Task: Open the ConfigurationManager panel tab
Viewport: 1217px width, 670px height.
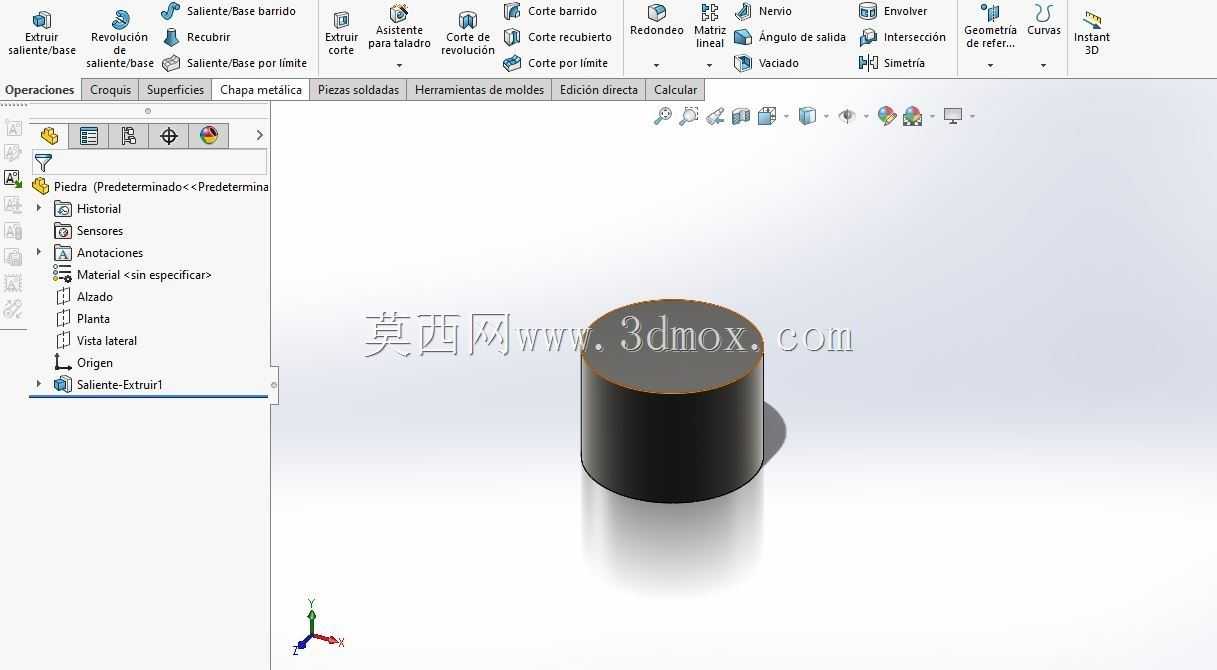Action: 129,136
